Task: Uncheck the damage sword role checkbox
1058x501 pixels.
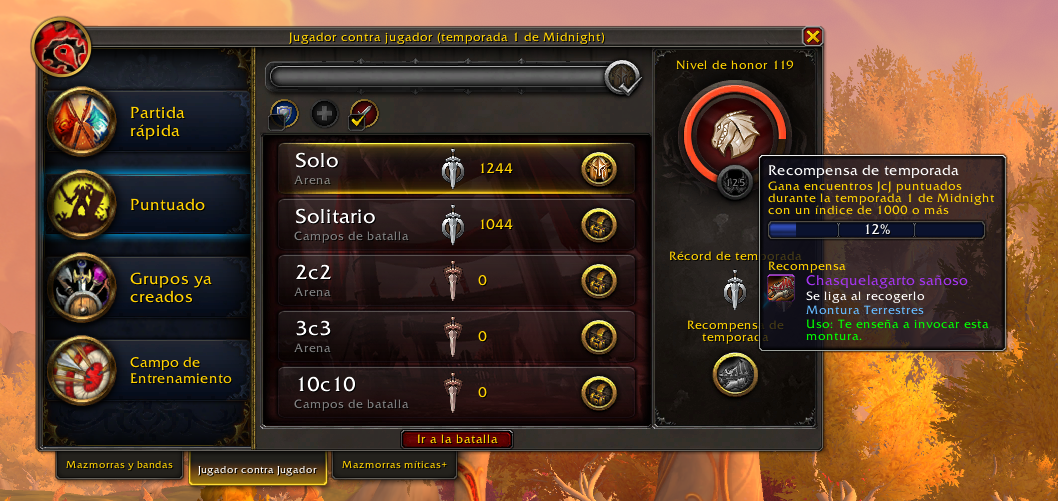Action: click(x=364, y=115)
